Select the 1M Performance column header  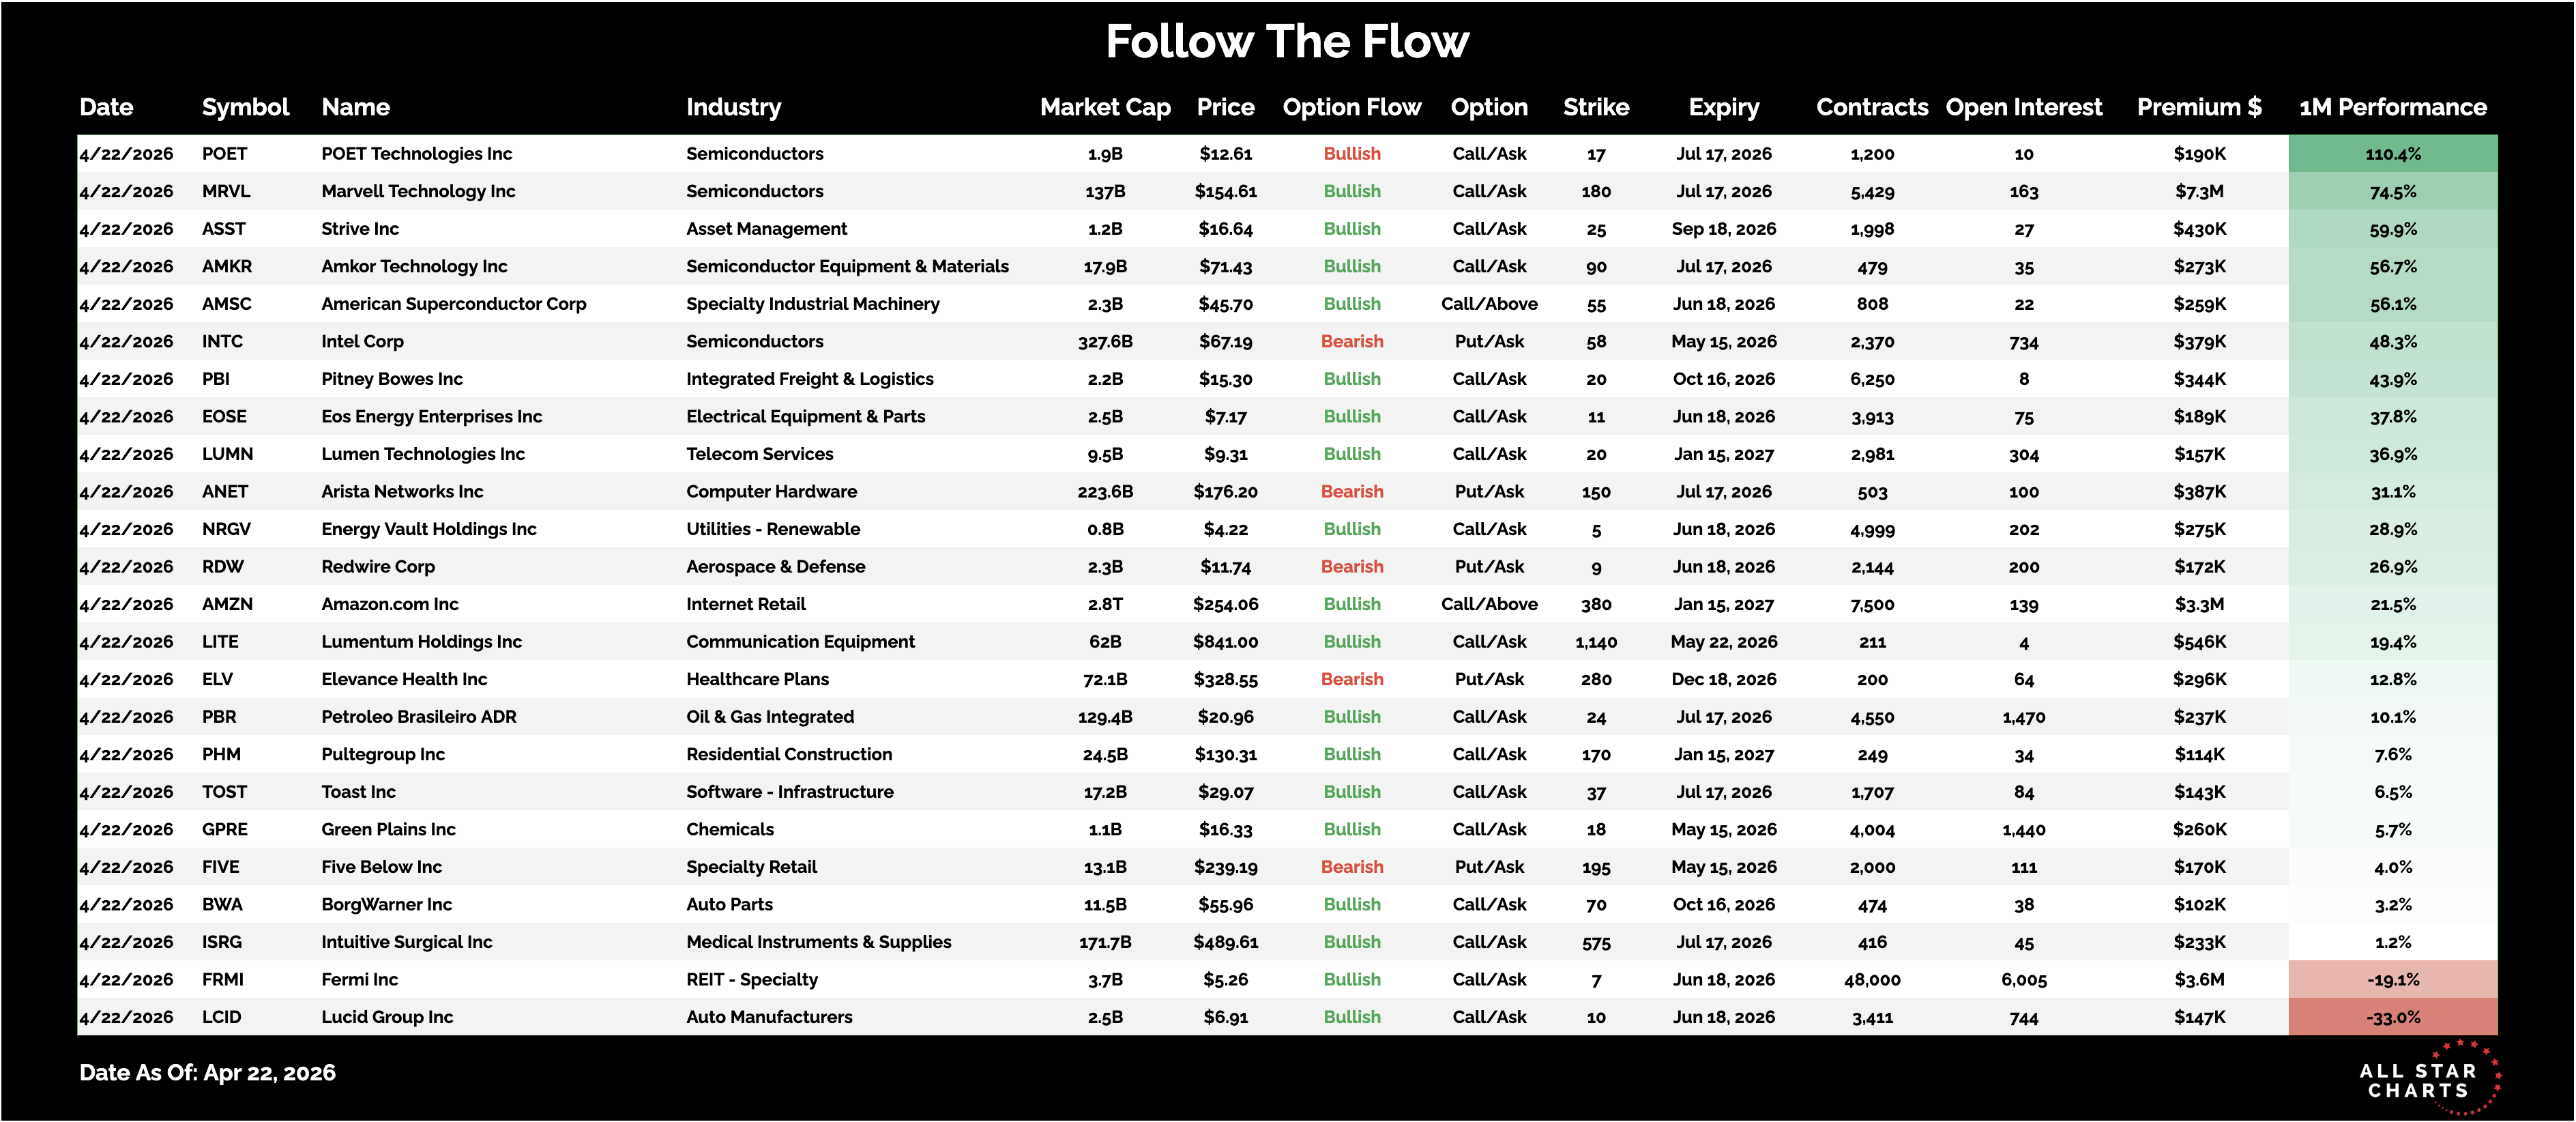tap(2392, 107)
